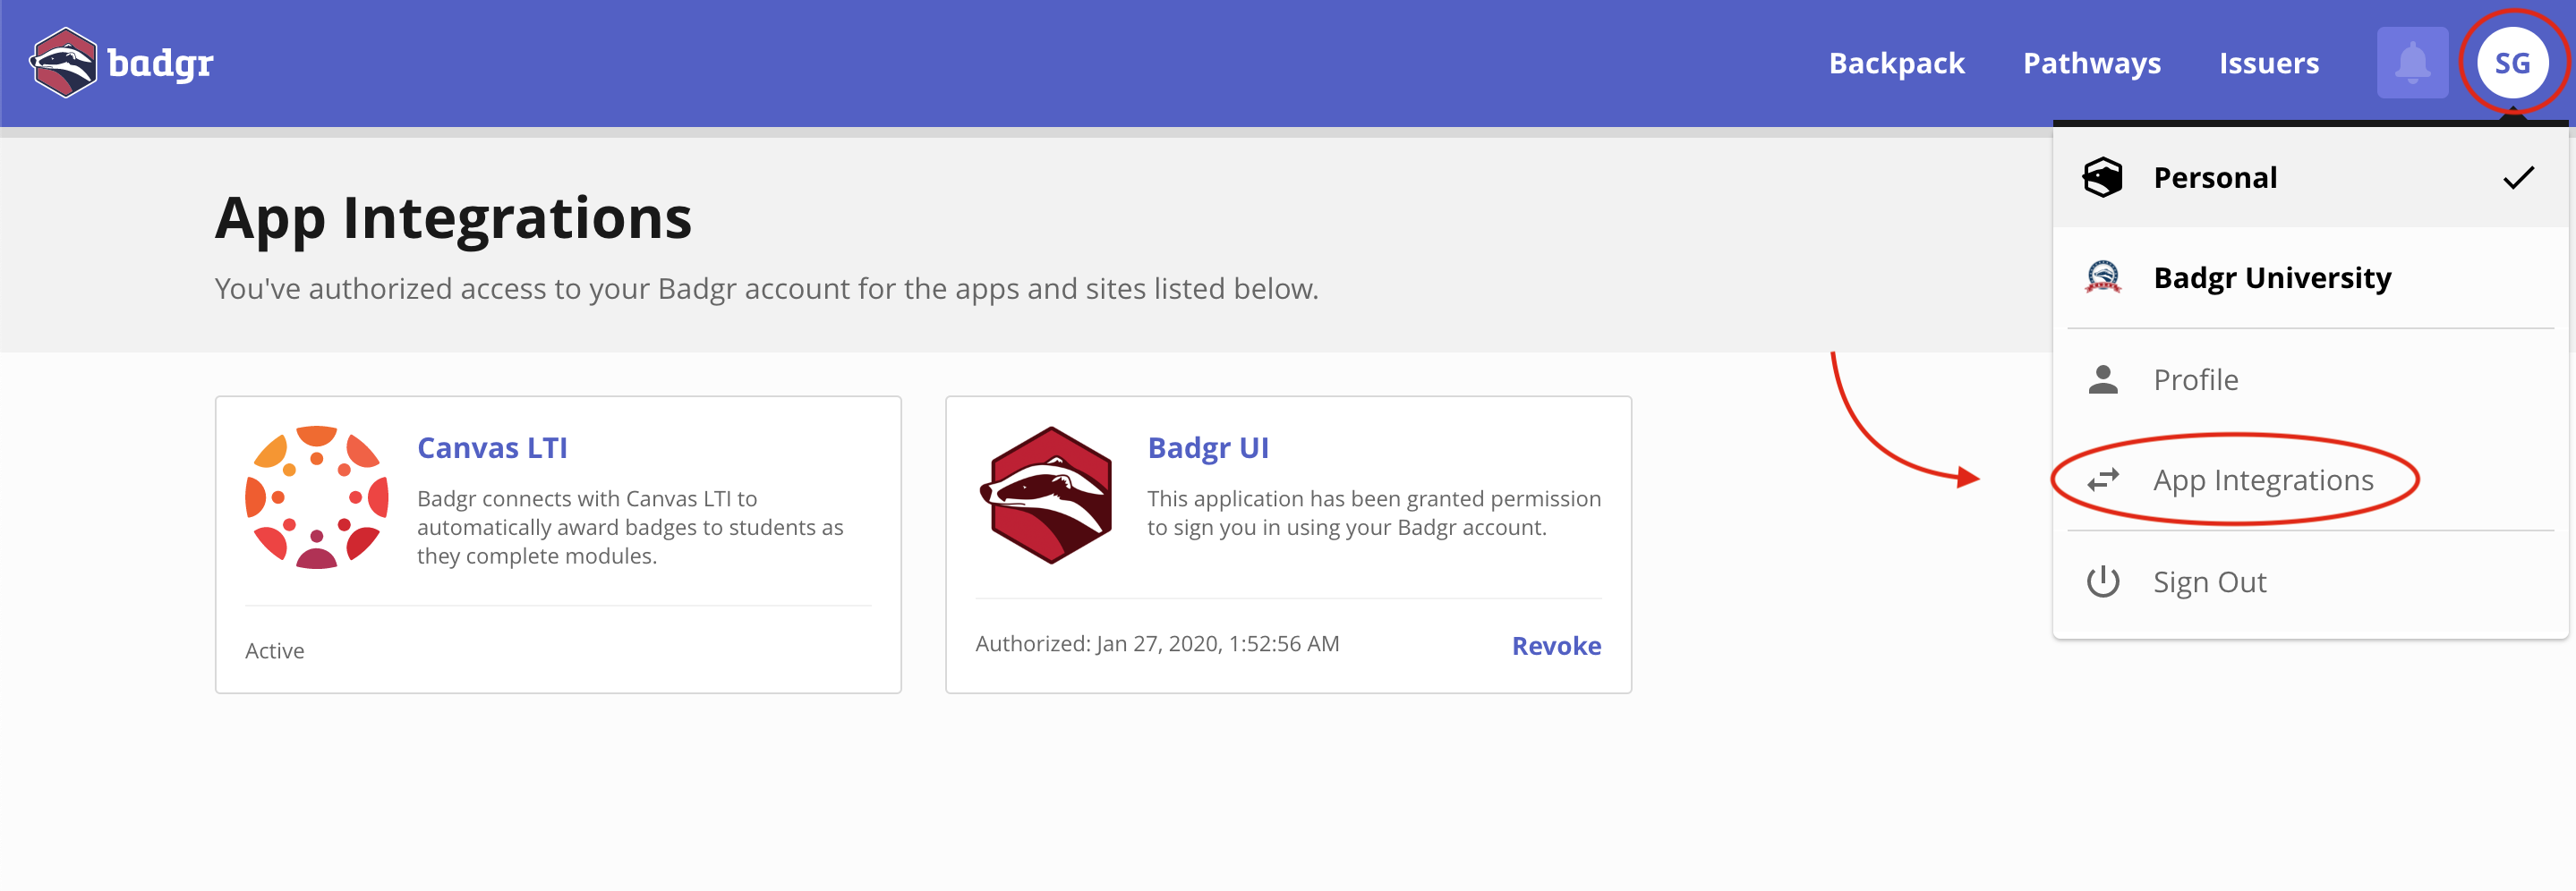Click the Badgr University crest icon
This screenshot has width=2576, height=891.
point(2103,278)
